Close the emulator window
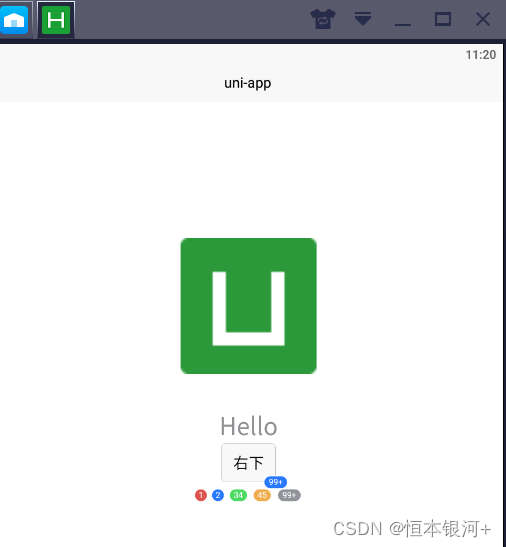Image resolution: width=506 pixels, height=547 pixels. click(483, 19)
